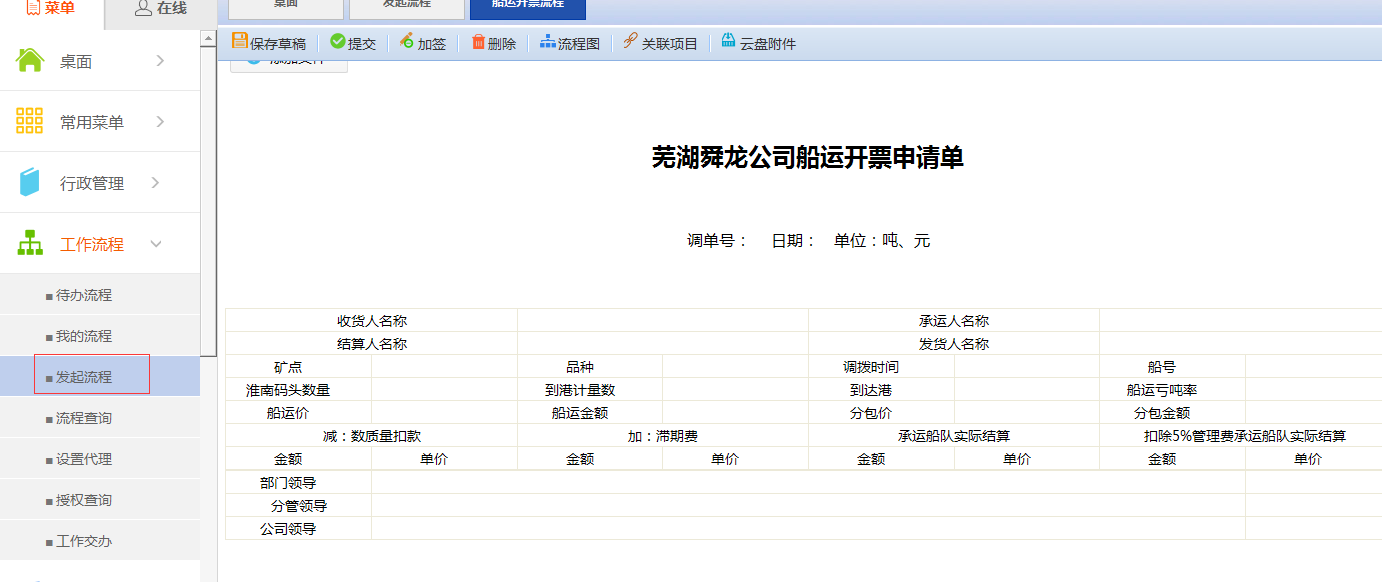Click the green org-chart icon for 工作流程
Screen dimensions: 1382x582
click(x=30, y=243)
